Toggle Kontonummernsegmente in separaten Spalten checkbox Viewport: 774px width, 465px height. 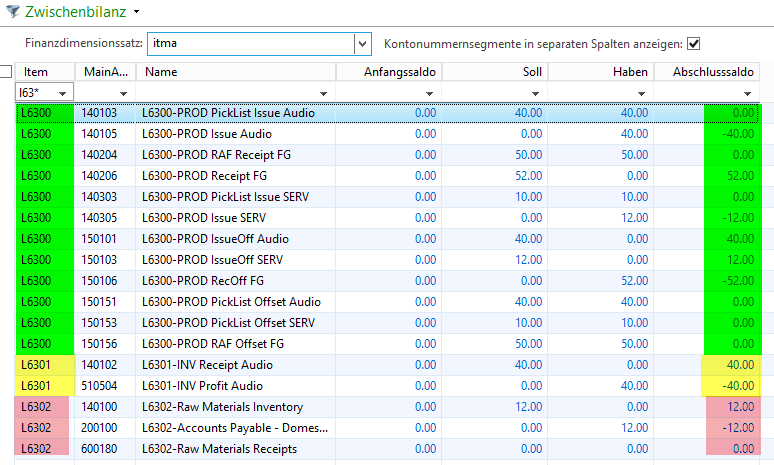pos(693,44)
